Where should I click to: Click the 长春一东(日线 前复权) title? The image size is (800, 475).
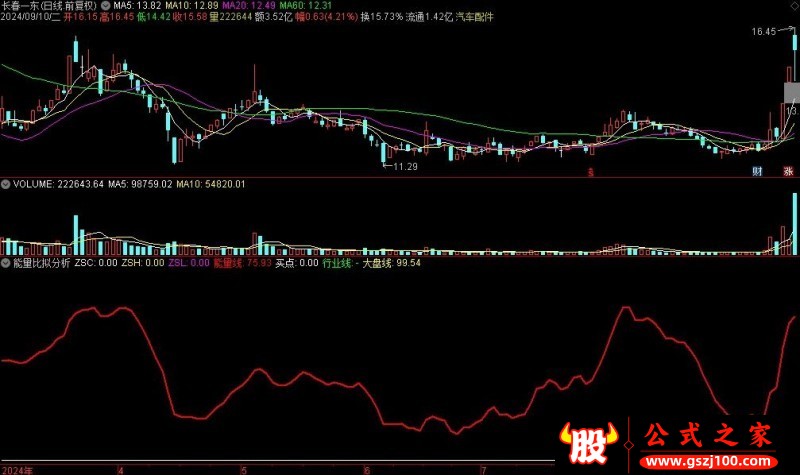pyautogui.click(x=49, y=6)
